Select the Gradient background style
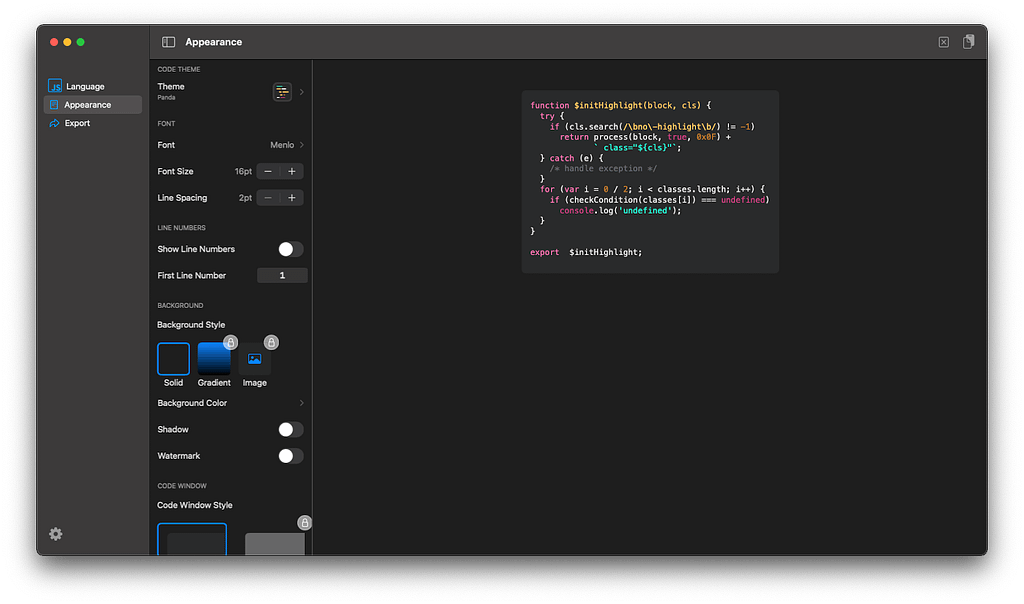 click(x=214, y=358)
